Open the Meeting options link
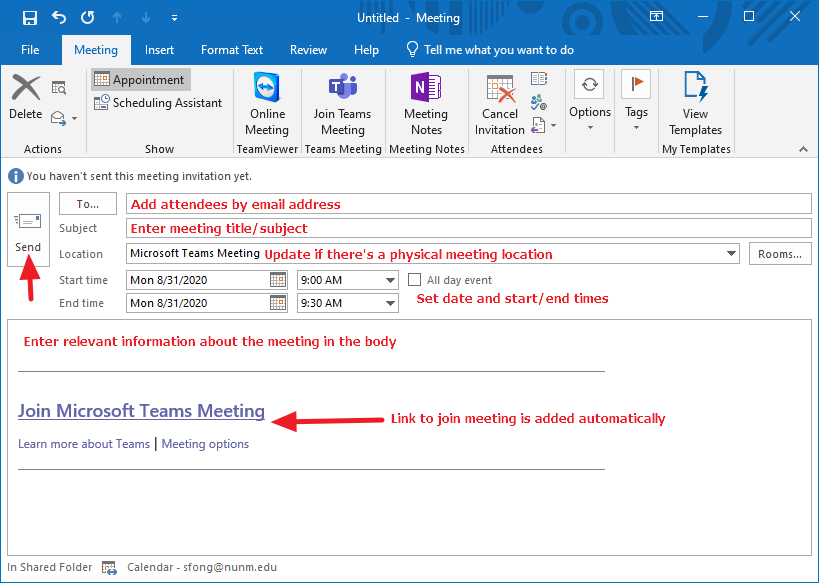The image size is (819, 583). (x=205, y=444)
